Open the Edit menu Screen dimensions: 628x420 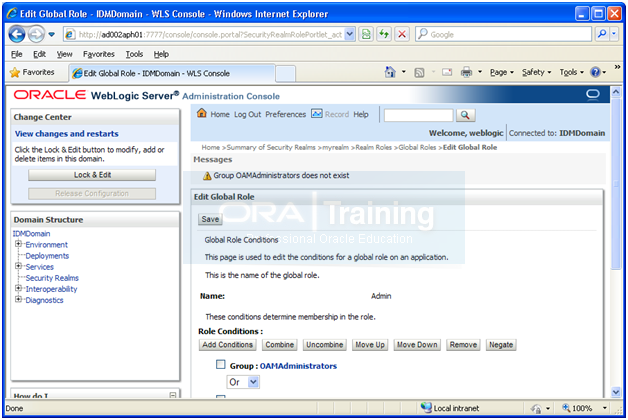click(39, 54)
